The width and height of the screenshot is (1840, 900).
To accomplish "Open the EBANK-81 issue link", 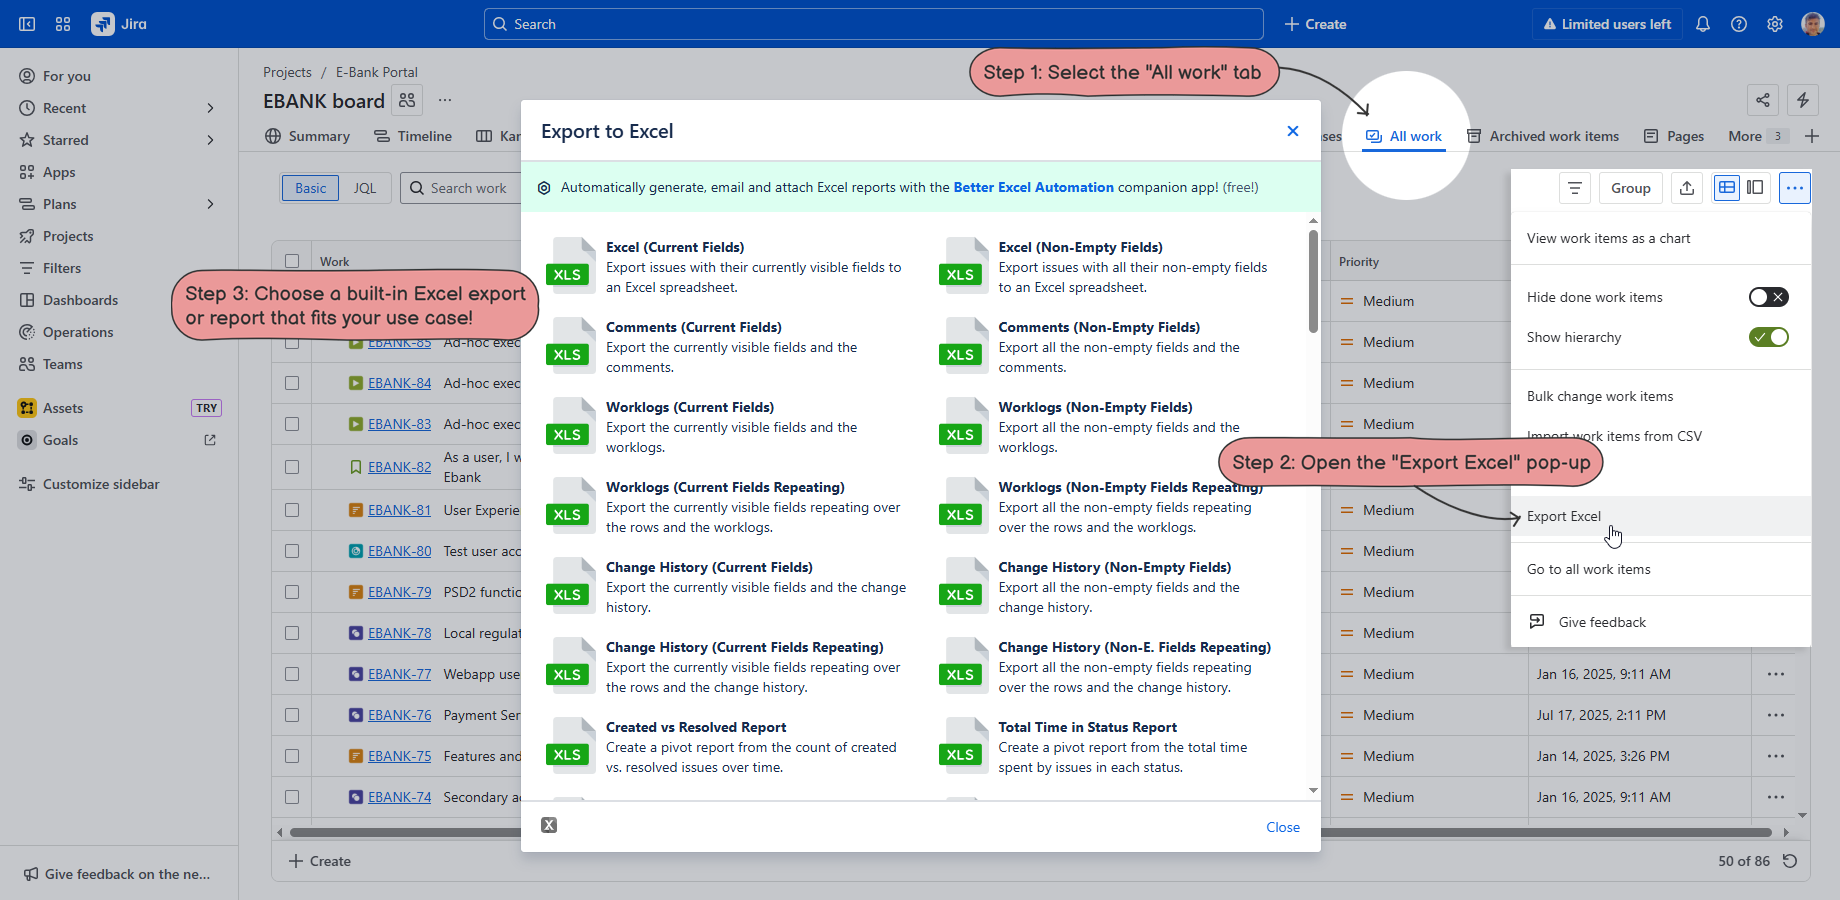I will pyautogui.click(x=399, y=510).
